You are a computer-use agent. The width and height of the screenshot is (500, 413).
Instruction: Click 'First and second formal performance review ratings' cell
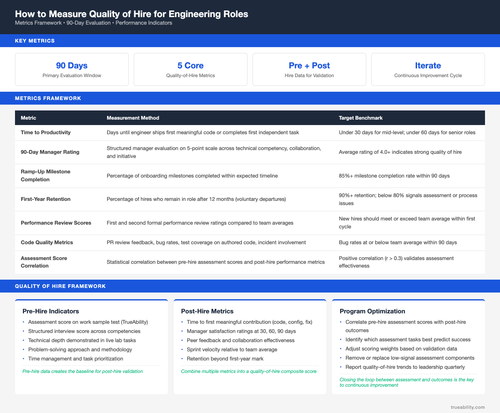tap(200, 223)
